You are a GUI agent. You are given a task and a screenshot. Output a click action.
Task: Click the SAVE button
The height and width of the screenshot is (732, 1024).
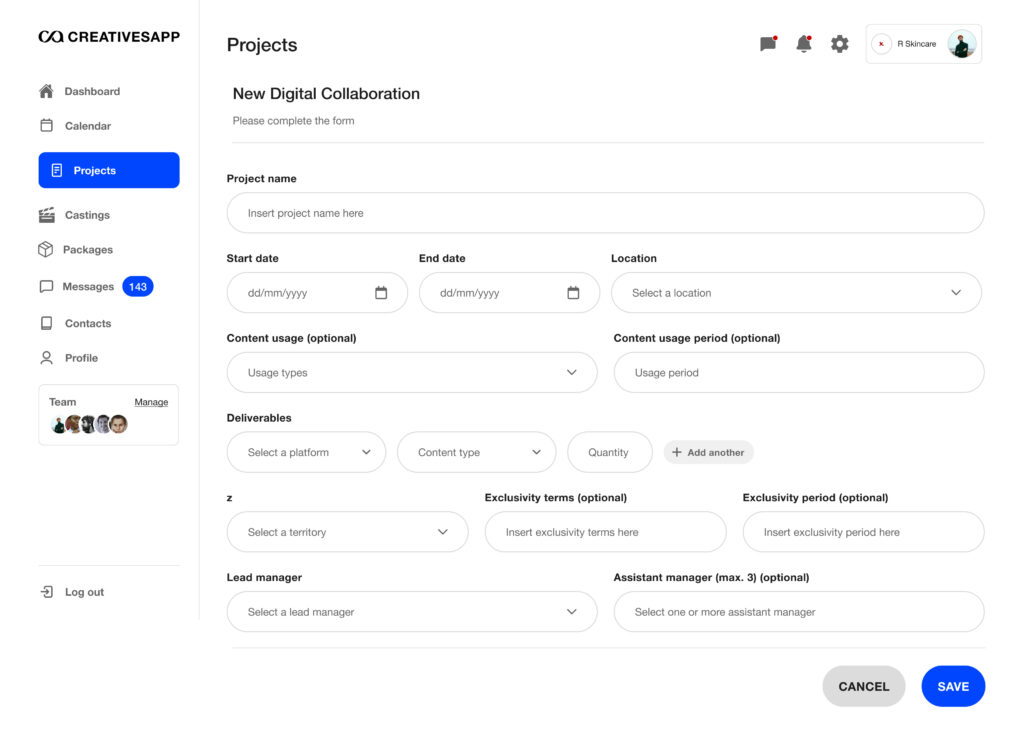tap(953, 686)
